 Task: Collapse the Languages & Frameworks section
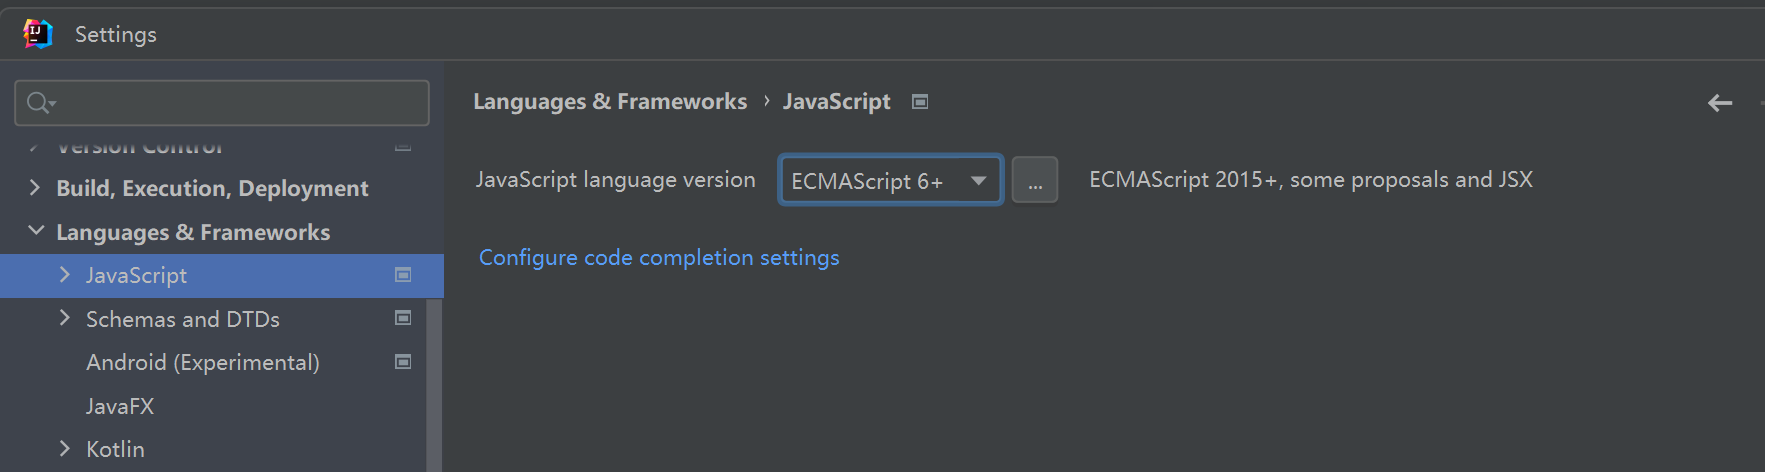(x=36, y=231)
